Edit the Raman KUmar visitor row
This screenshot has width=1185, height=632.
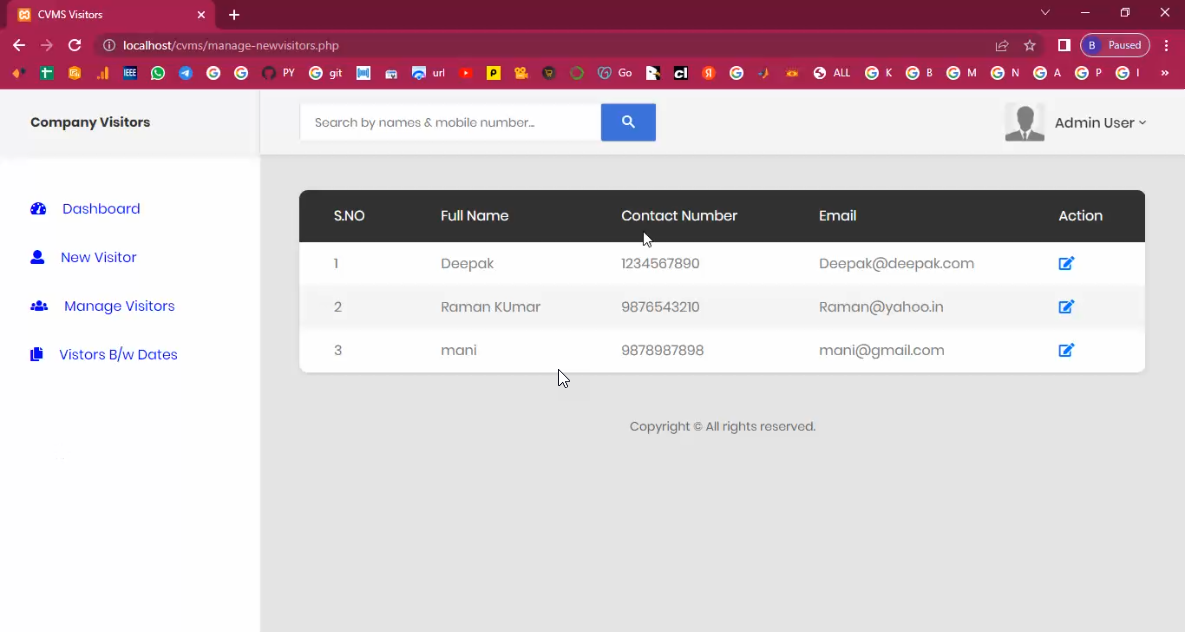point(1066,307)
